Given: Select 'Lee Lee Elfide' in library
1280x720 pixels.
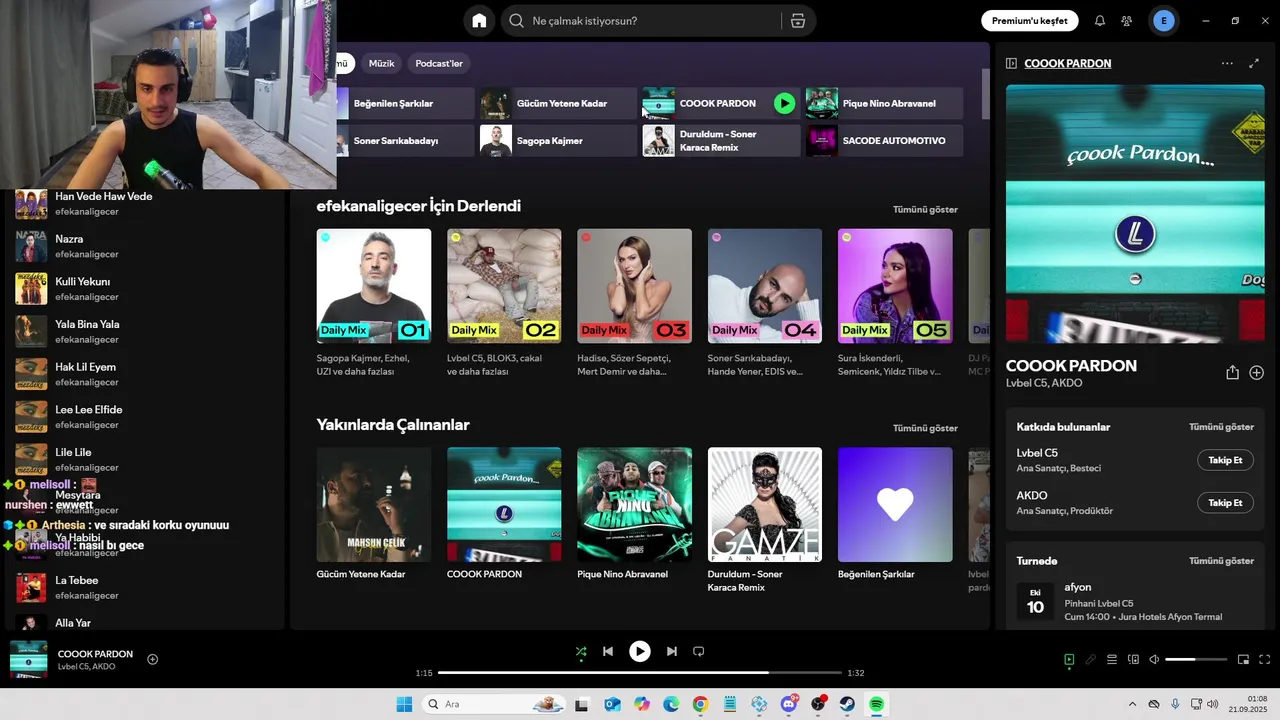Looking at the screenshot, I should 145,417.
